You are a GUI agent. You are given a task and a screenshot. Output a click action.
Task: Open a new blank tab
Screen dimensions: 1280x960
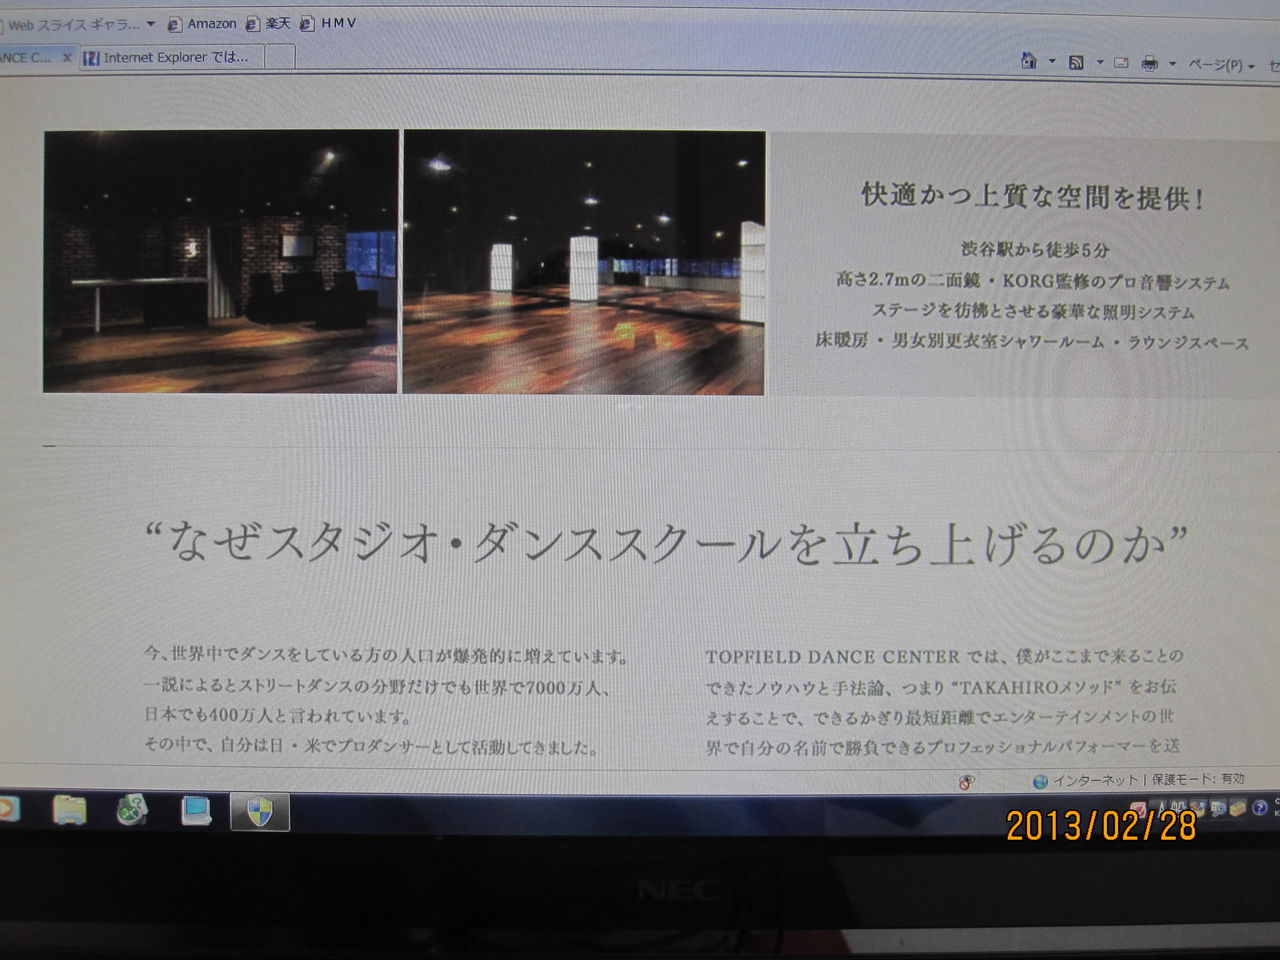280,57
